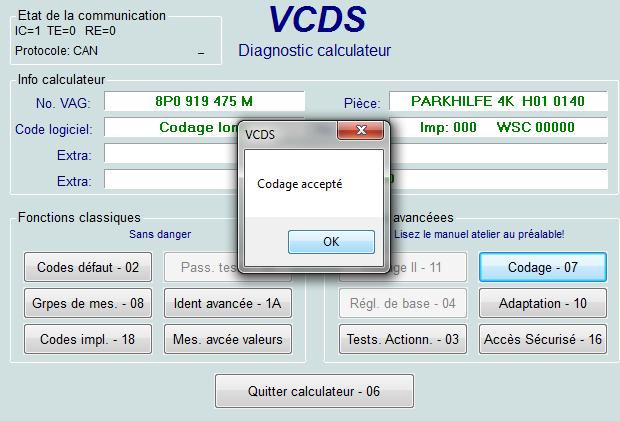
Task: Click Lisez le manuel atelier au préalable text
Action: point(479,234)
